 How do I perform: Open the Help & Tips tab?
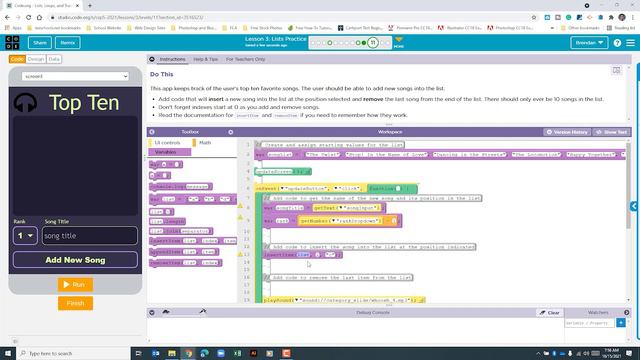click(x=206, y=59)
